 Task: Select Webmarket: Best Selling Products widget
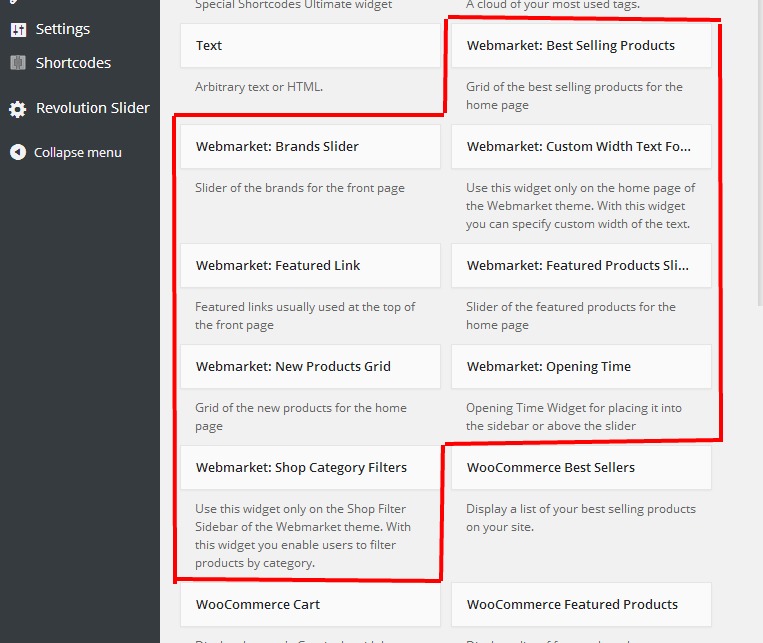[581, 46]
